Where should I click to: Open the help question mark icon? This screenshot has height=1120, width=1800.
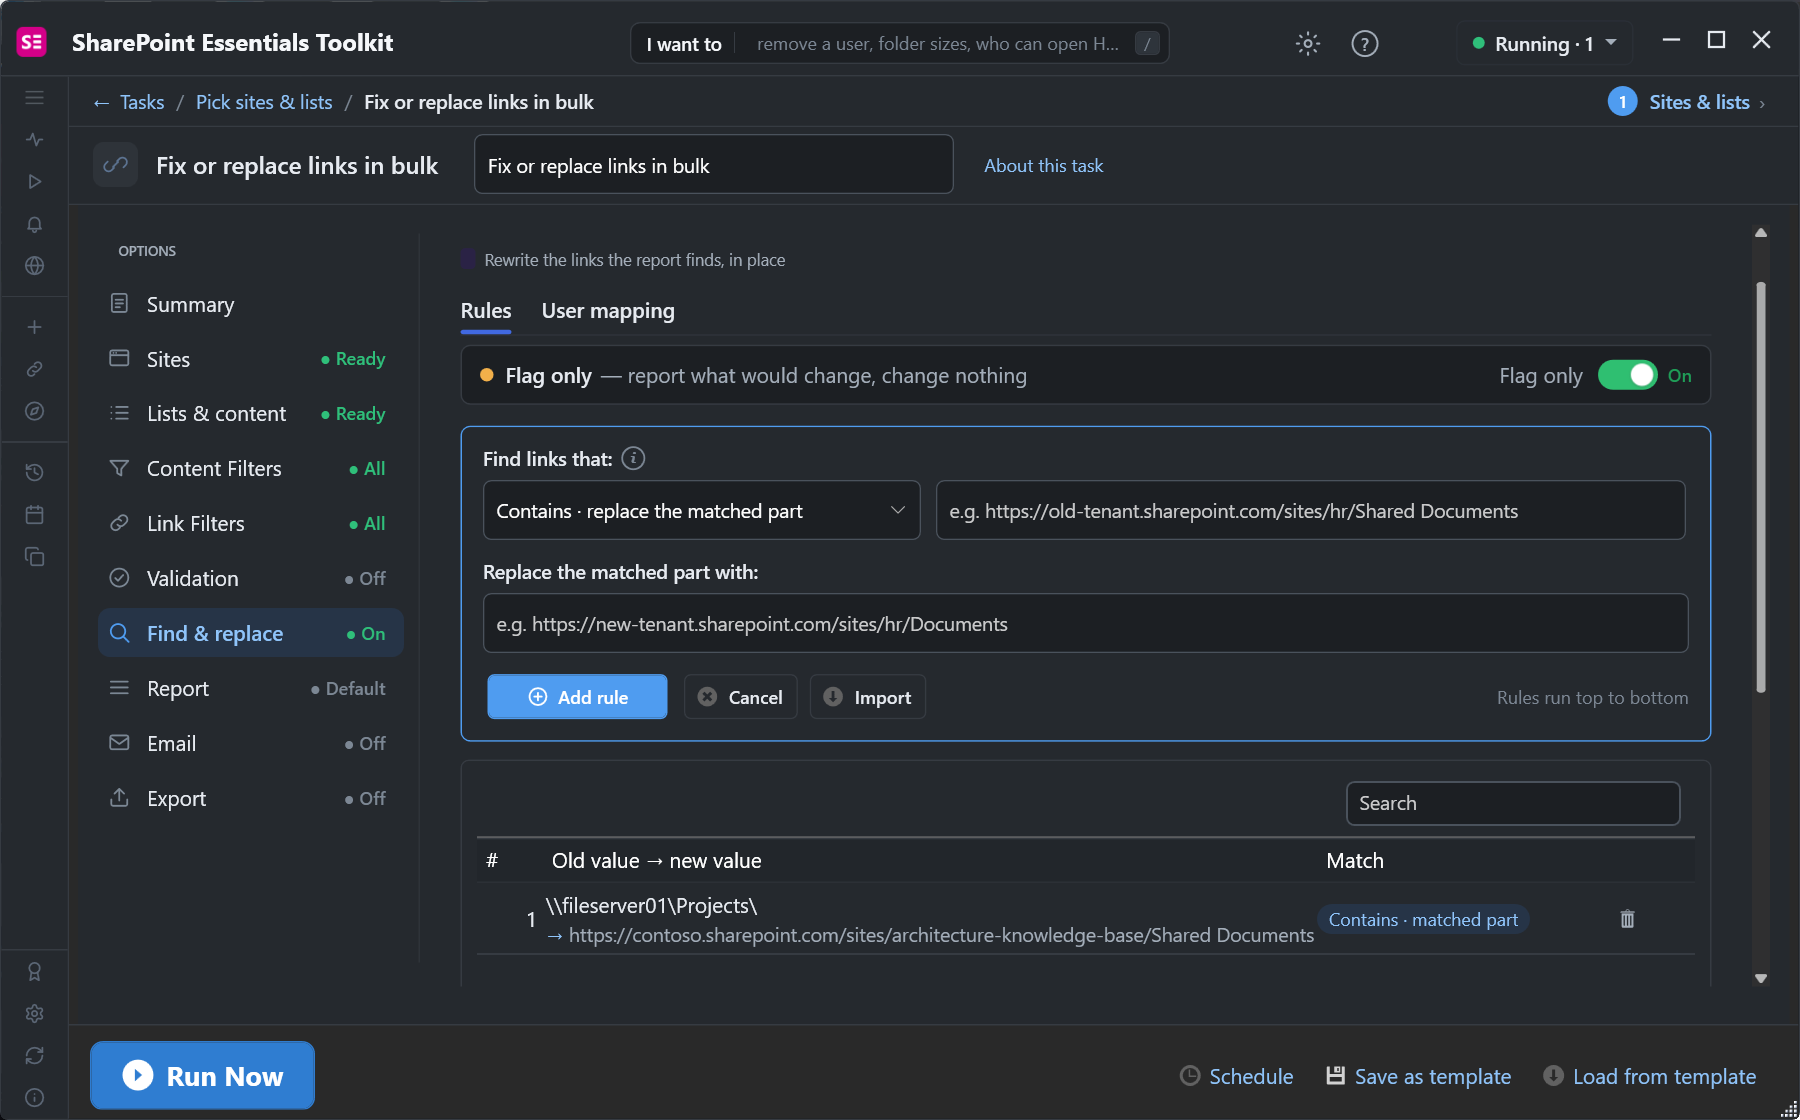(x=1364, y=44)
